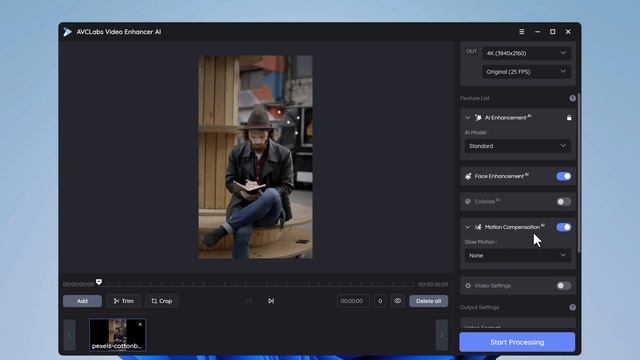Screen dimensions: 640x360
Task: Click the Motion Compensation icon
Action: (x=478, y=227)
